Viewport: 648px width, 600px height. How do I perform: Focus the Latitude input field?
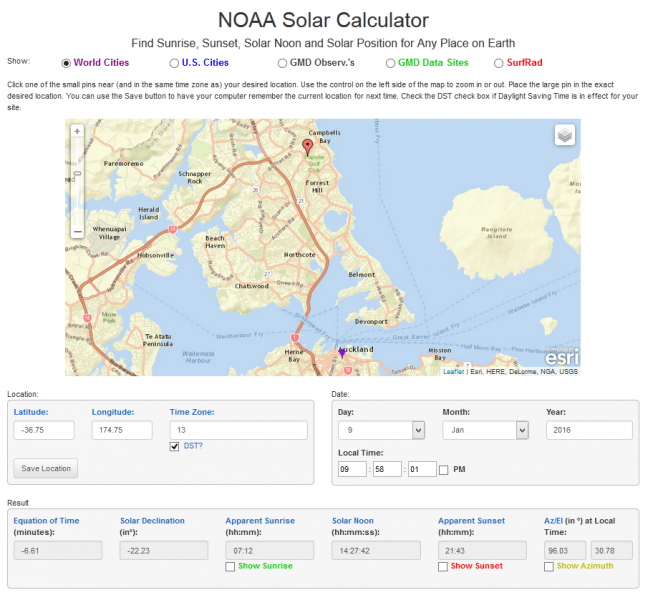tap(44, 430)
